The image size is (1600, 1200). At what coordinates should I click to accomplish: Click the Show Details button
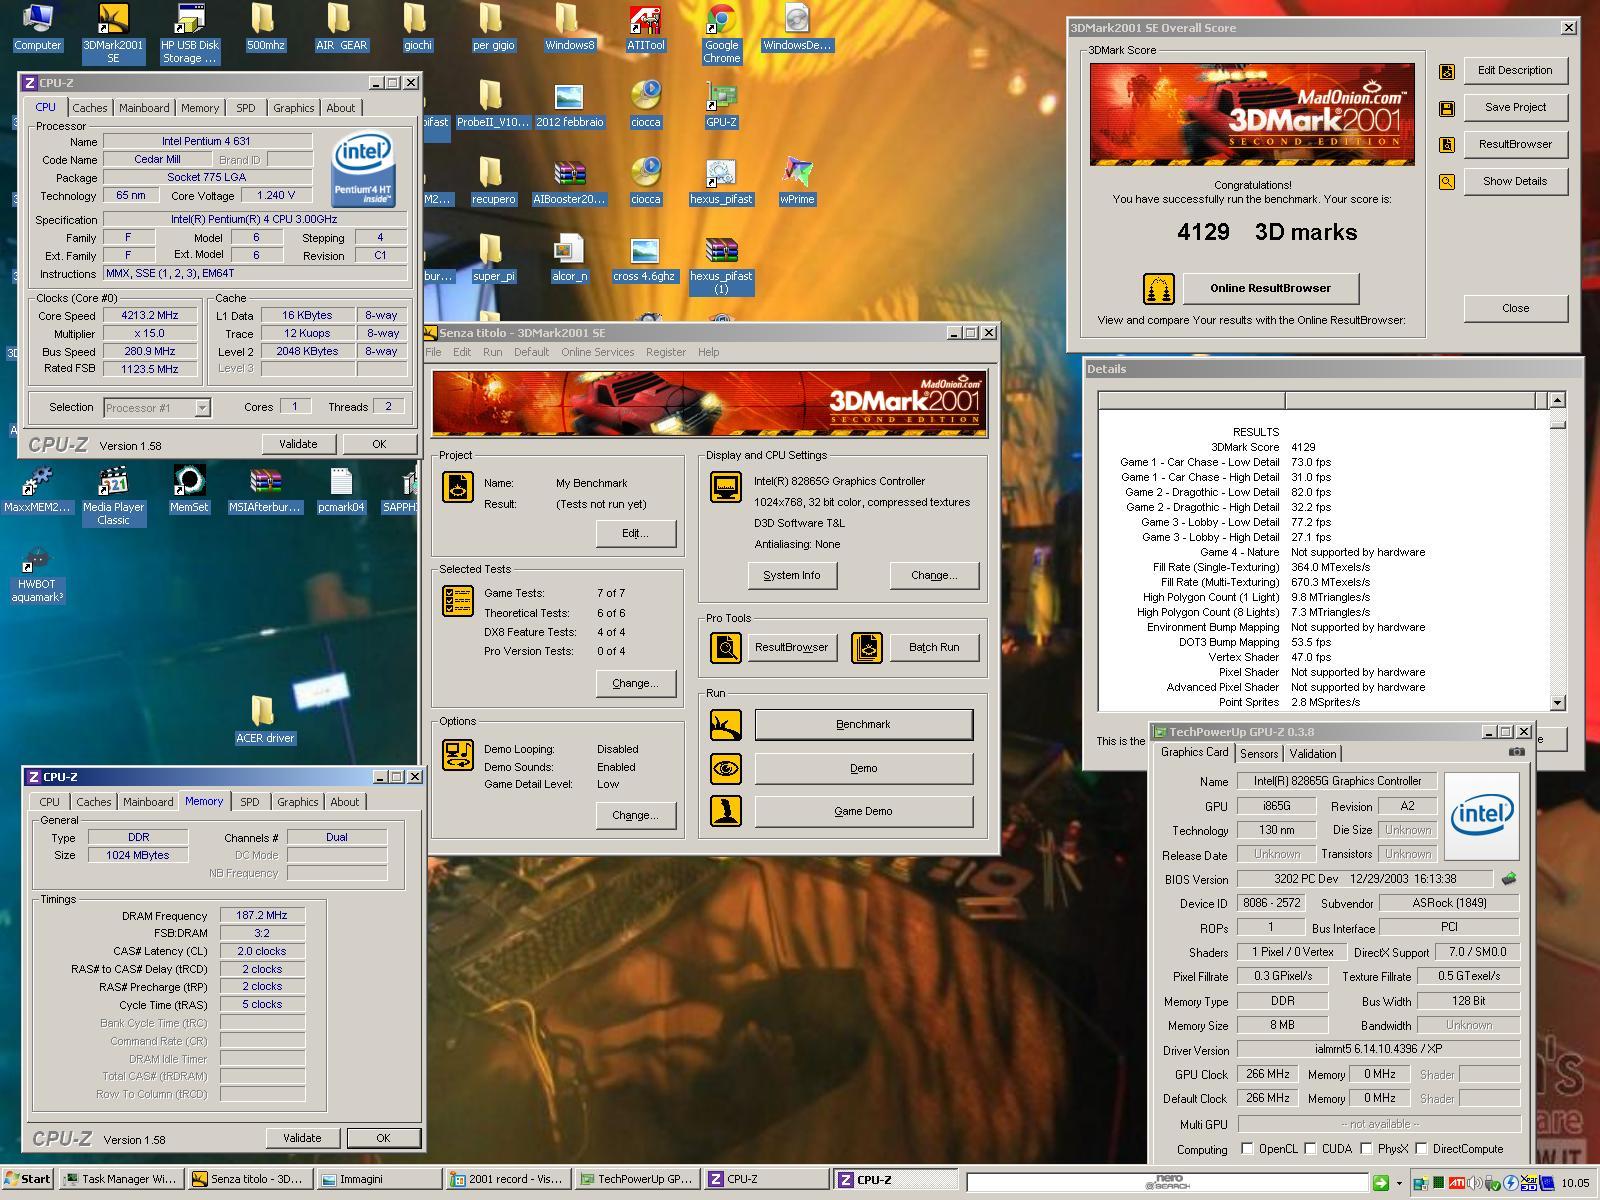(1515, 181)
